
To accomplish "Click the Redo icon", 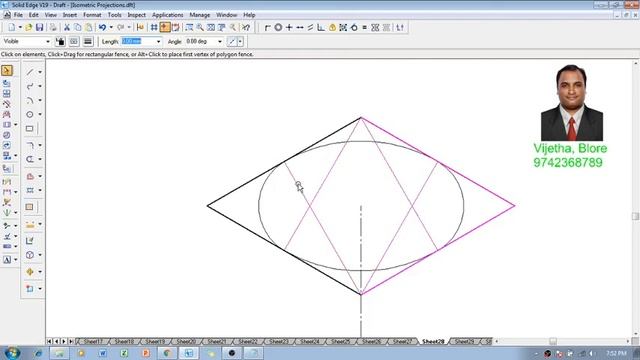I will [120, 27].
